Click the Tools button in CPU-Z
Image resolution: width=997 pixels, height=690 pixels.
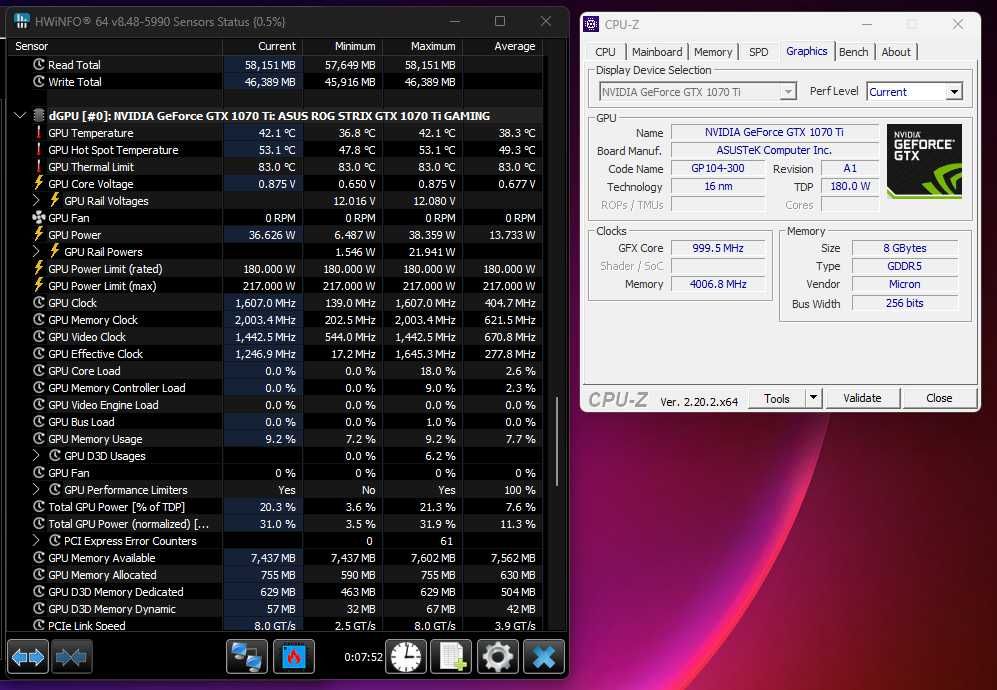[776, 398]
